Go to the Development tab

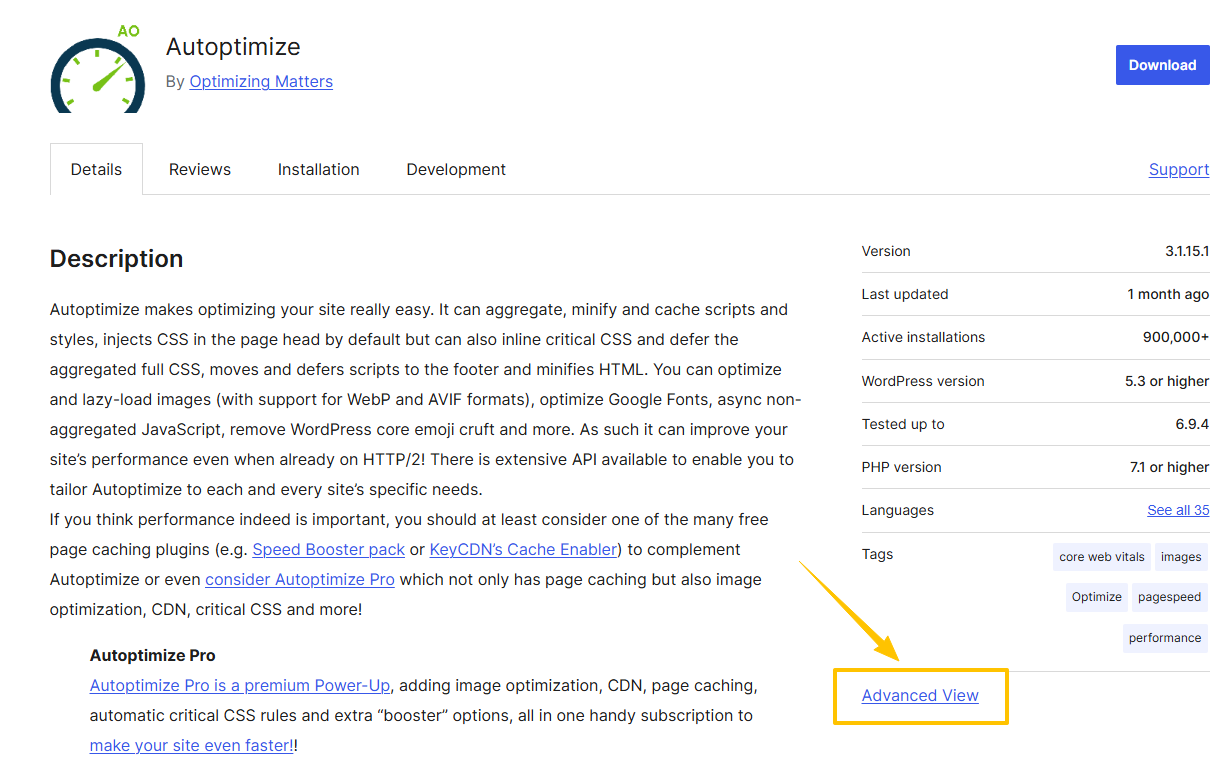(456, 169)
